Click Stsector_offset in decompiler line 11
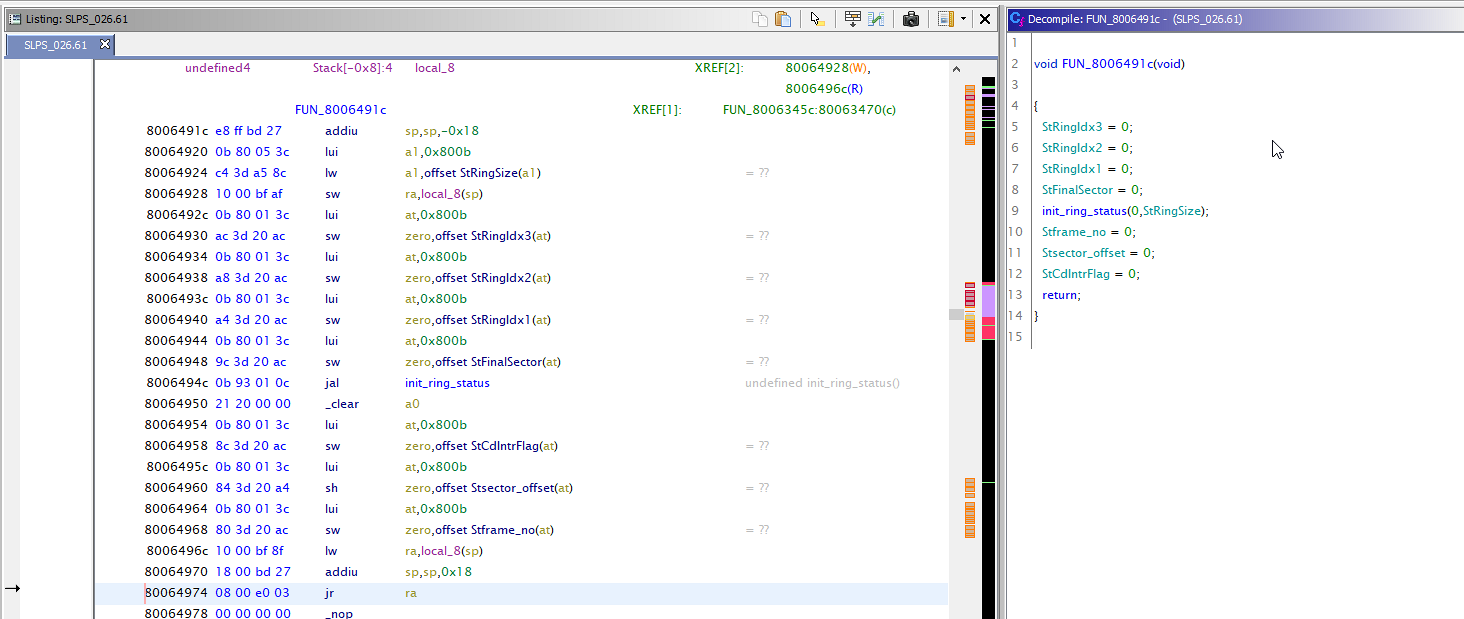 click(1083, 253)
